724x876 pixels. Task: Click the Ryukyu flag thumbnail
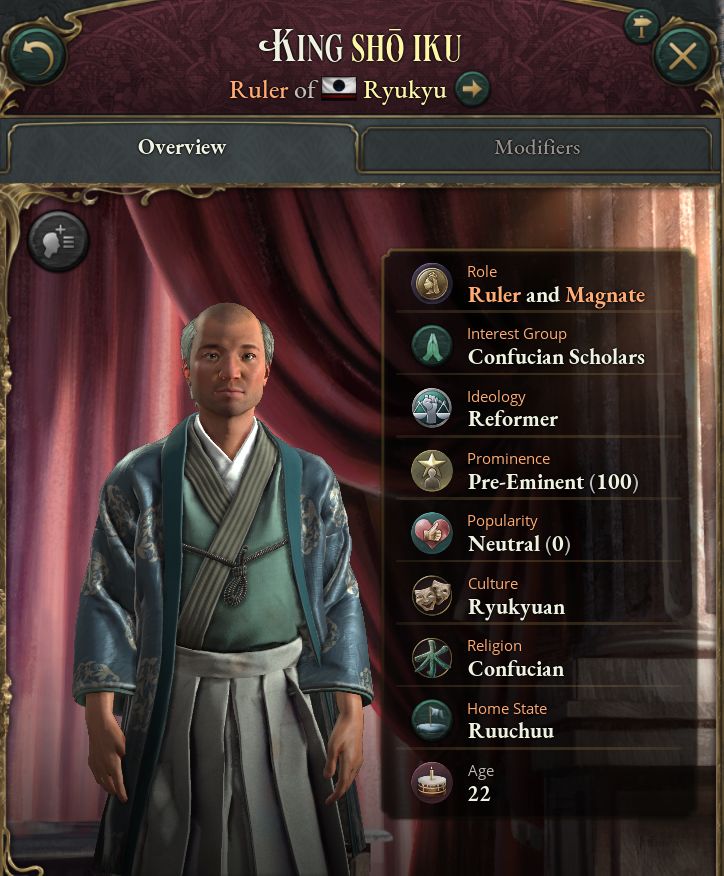click(339, 88)
